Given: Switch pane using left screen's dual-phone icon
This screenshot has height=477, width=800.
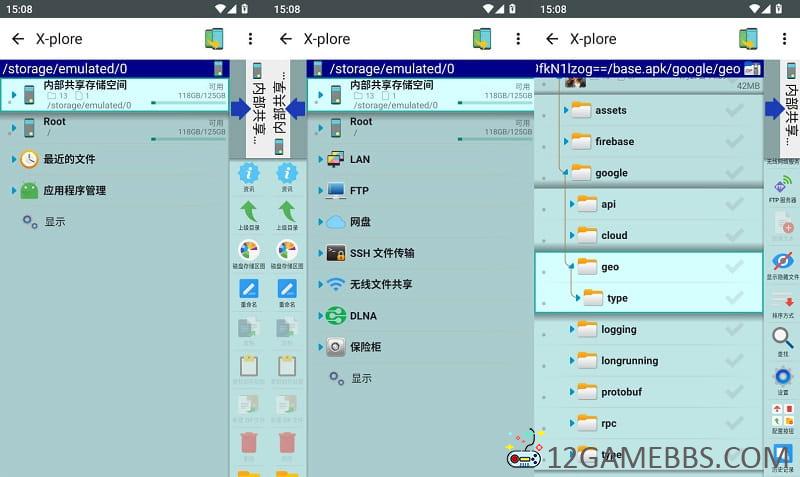Looking at the screenshot, I should (214, 39).
